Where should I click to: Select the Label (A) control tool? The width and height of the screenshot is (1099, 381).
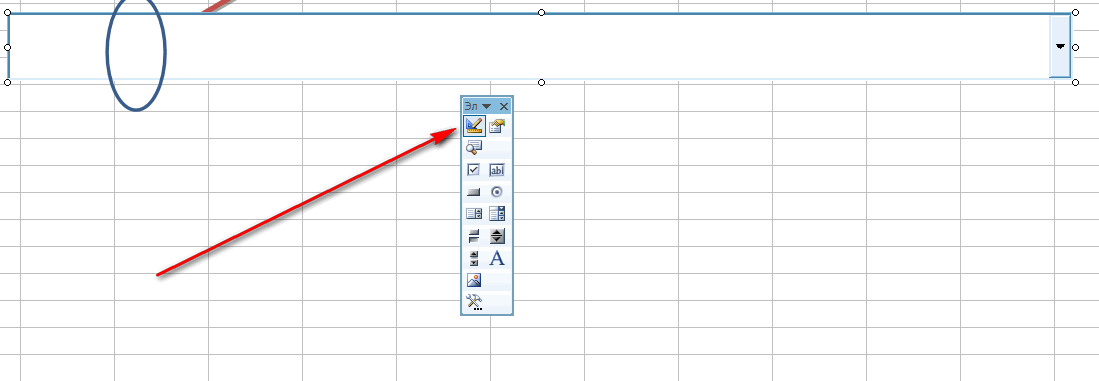tap(497, 258)
